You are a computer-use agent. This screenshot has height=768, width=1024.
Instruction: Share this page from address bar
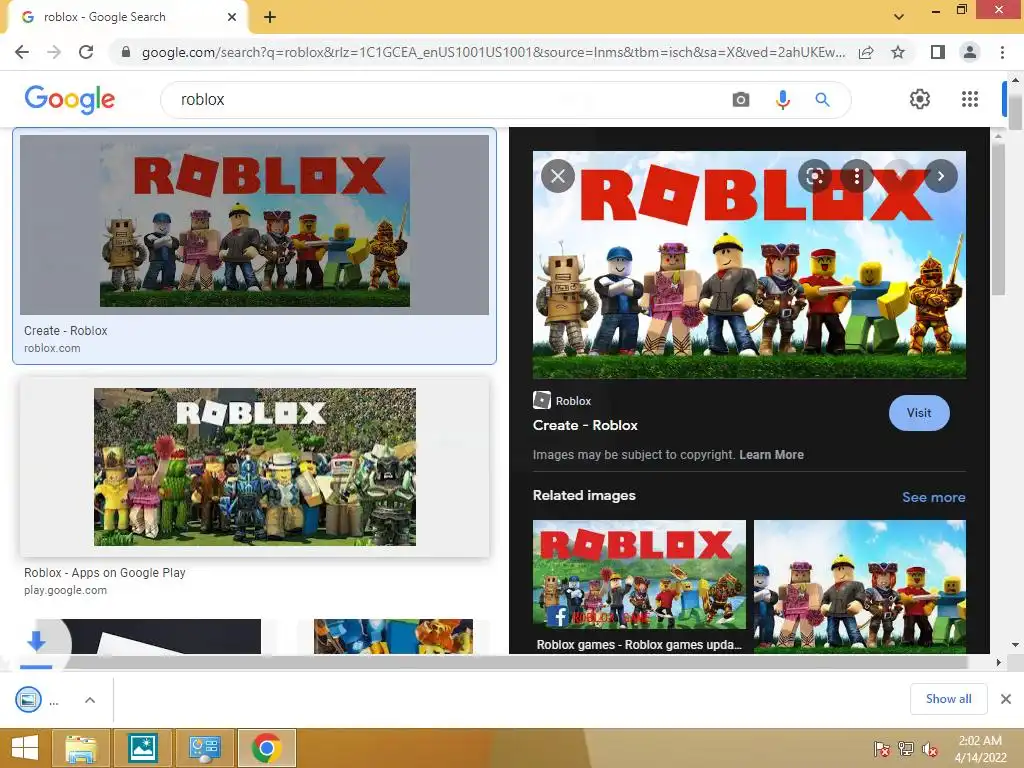[866, 52]
